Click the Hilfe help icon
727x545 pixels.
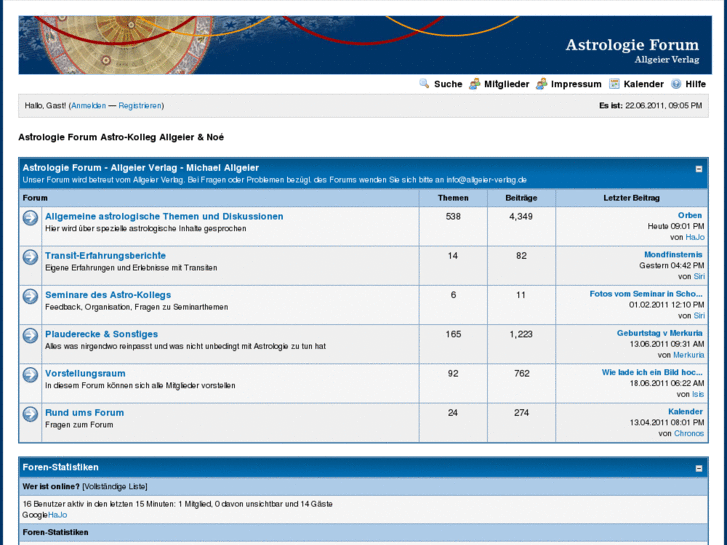coord(676,84)
